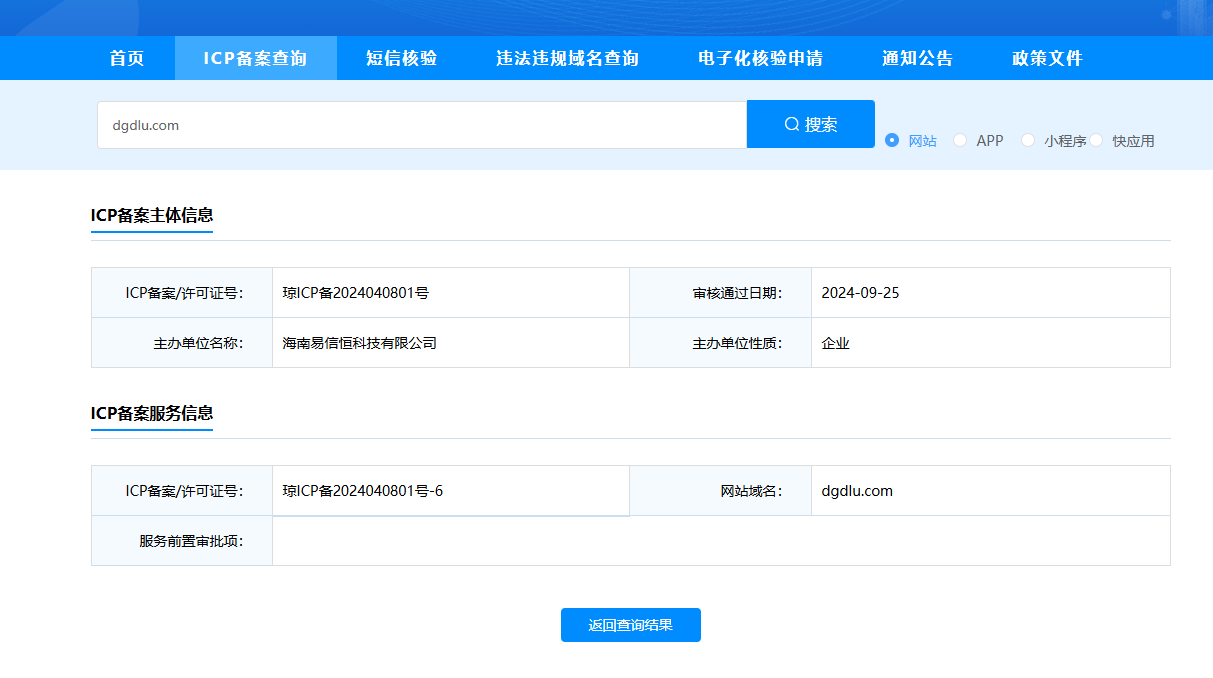
Task: Click the magnifier icon in 搜索 button
Action: pyautogui.click(x=792, y=125)
